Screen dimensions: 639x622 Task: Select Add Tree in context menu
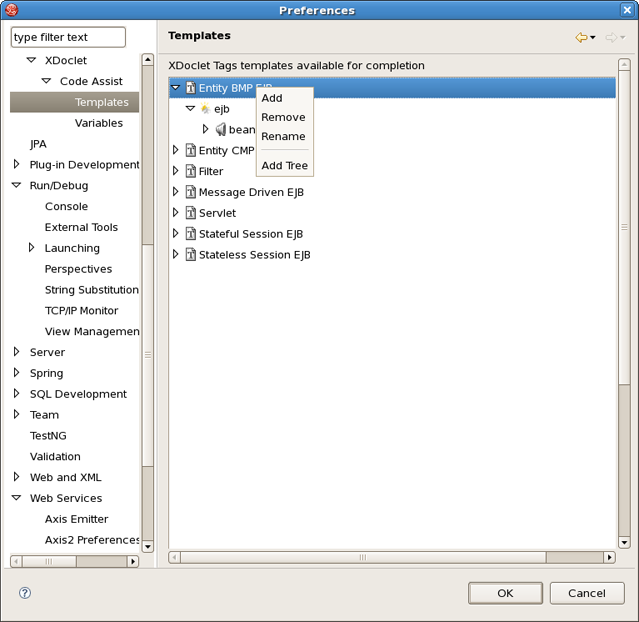(x=284, y=166)
